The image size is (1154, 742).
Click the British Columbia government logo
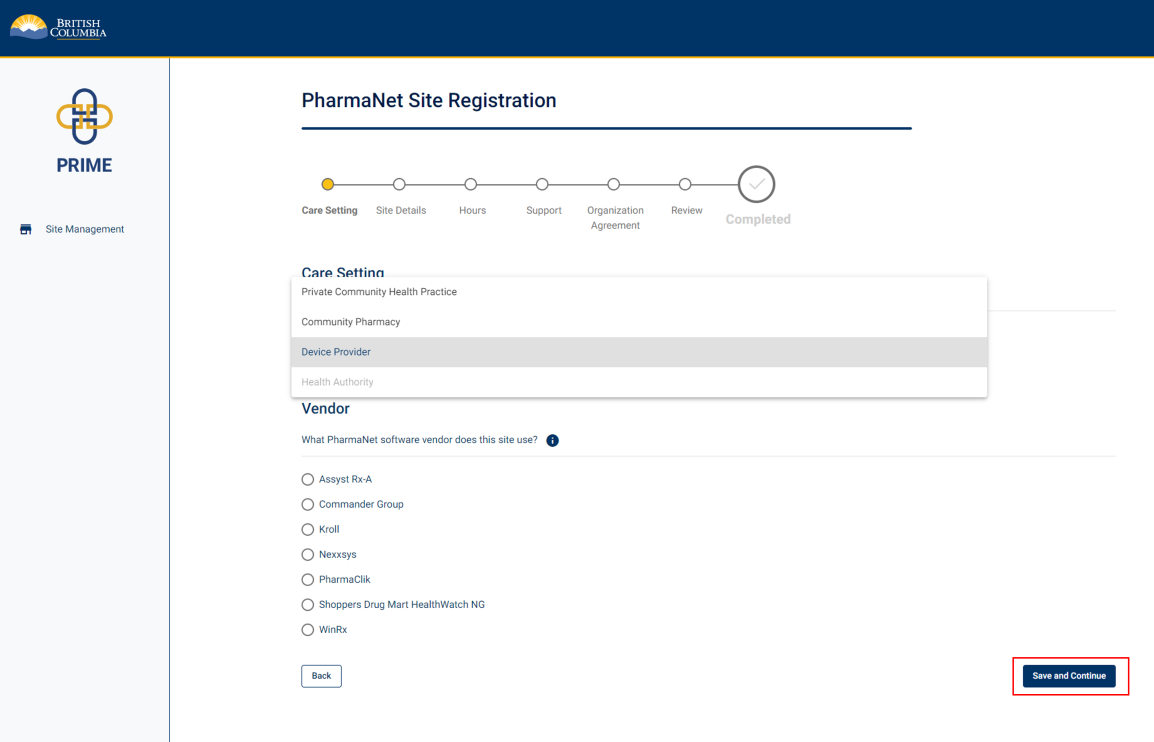pyautogui.click(x=57, y=26)
